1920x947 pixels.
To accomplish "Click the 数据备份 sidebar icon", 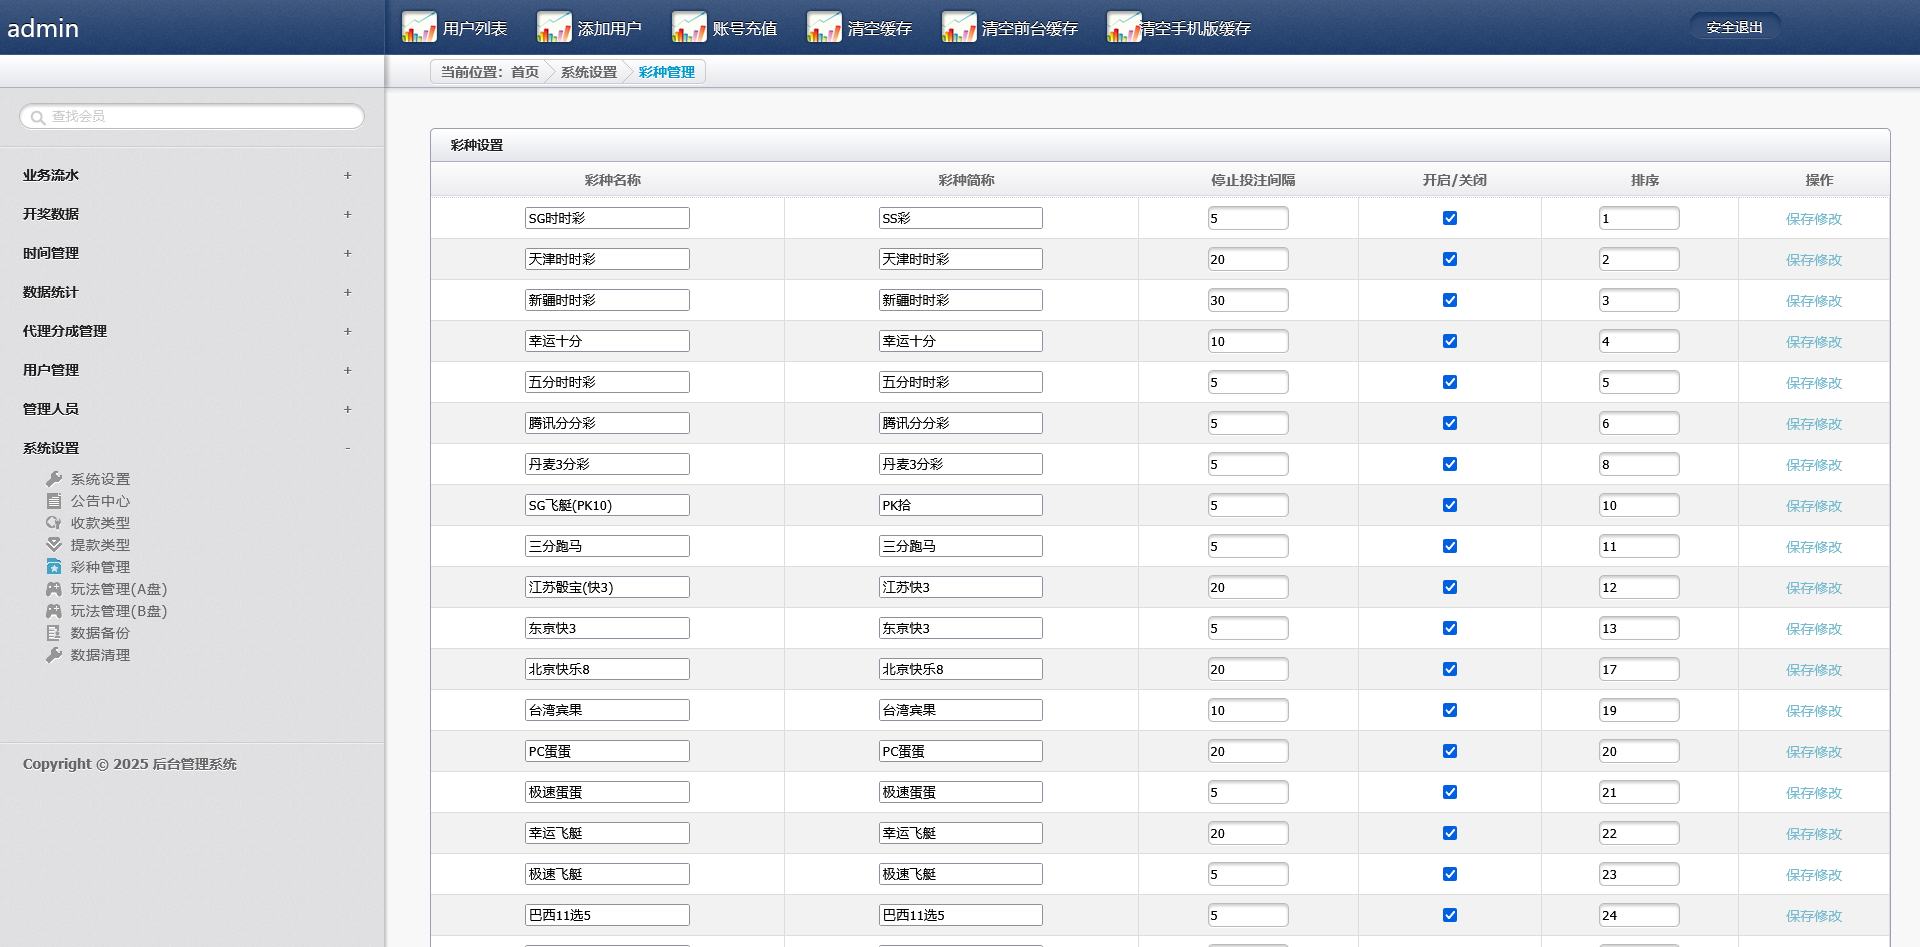I will pos(54,633).
